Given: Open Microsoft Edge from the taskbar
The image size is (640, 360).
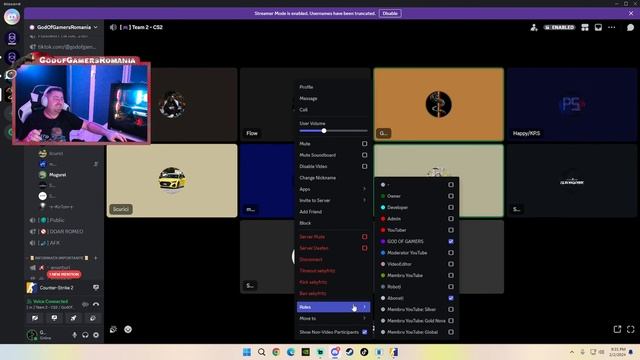Looking at the screenshot, I should [x=291, y=352].
